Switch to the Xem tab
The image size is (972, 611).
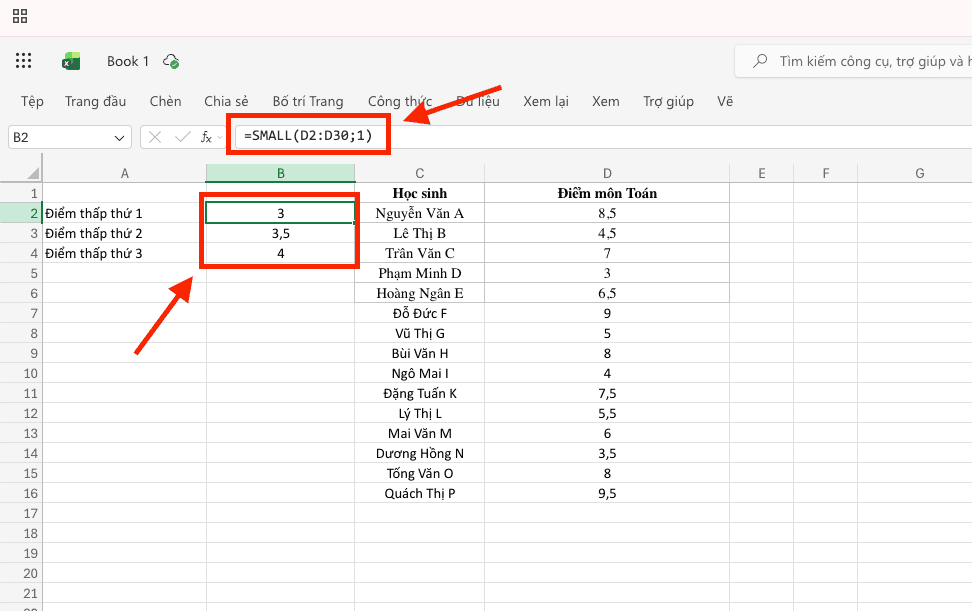point(606,101)
